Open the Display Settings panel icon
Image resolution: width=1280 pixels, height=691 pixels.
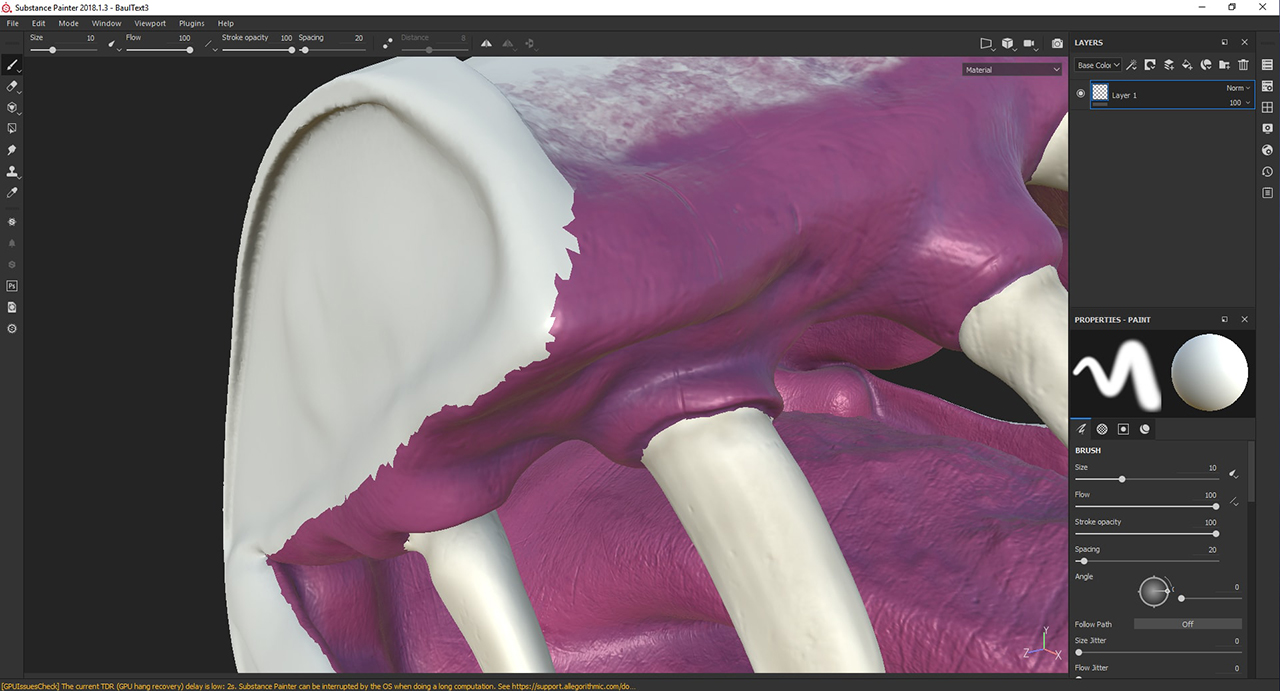pos(1268,128)
